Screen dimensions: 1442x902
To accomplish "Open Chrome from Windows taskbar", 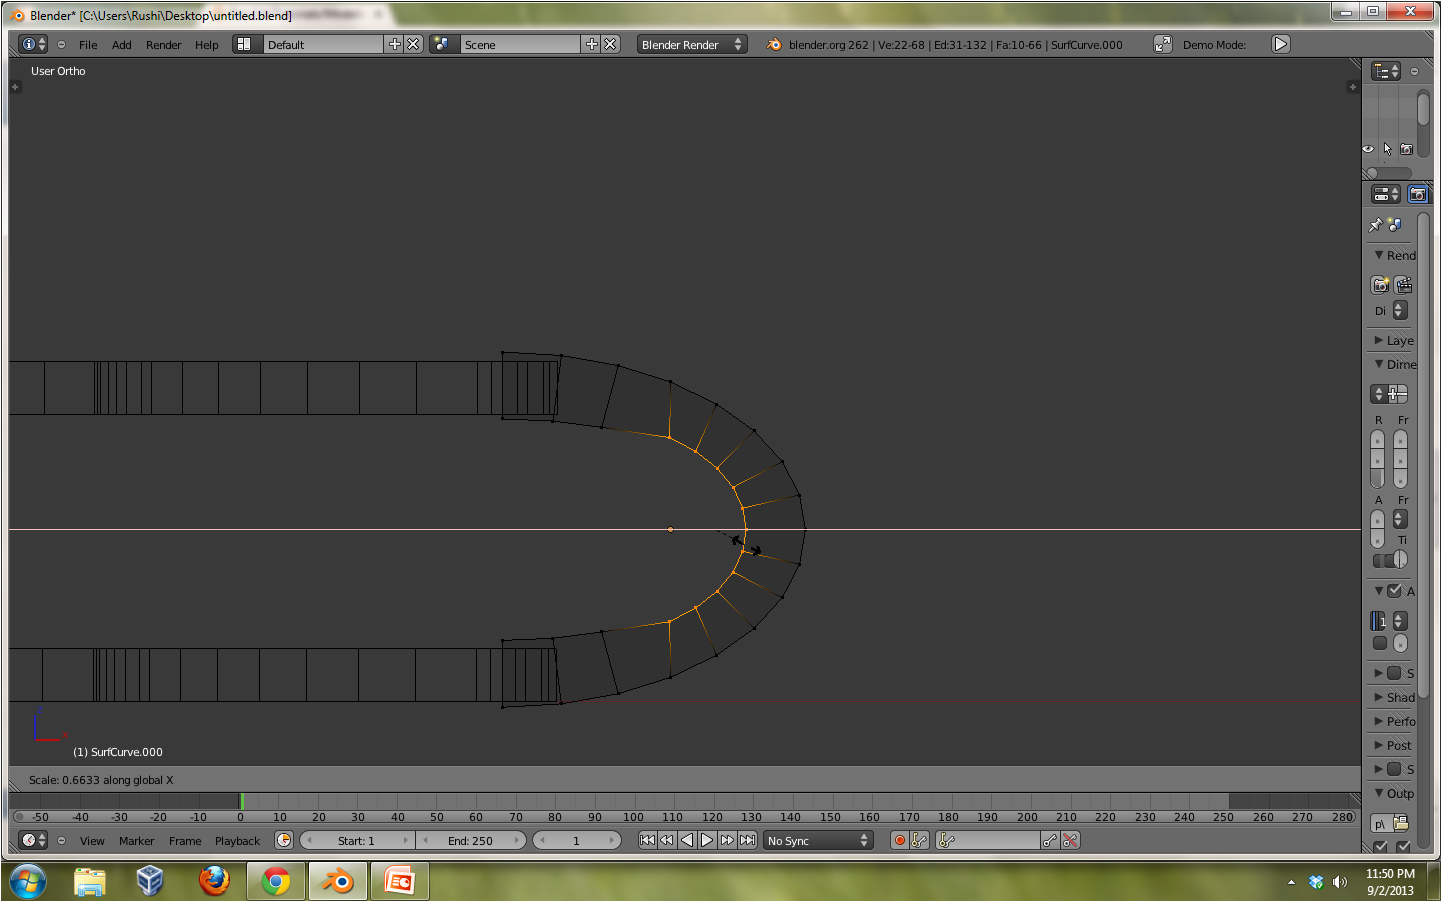I will click(x=276, y=881).
